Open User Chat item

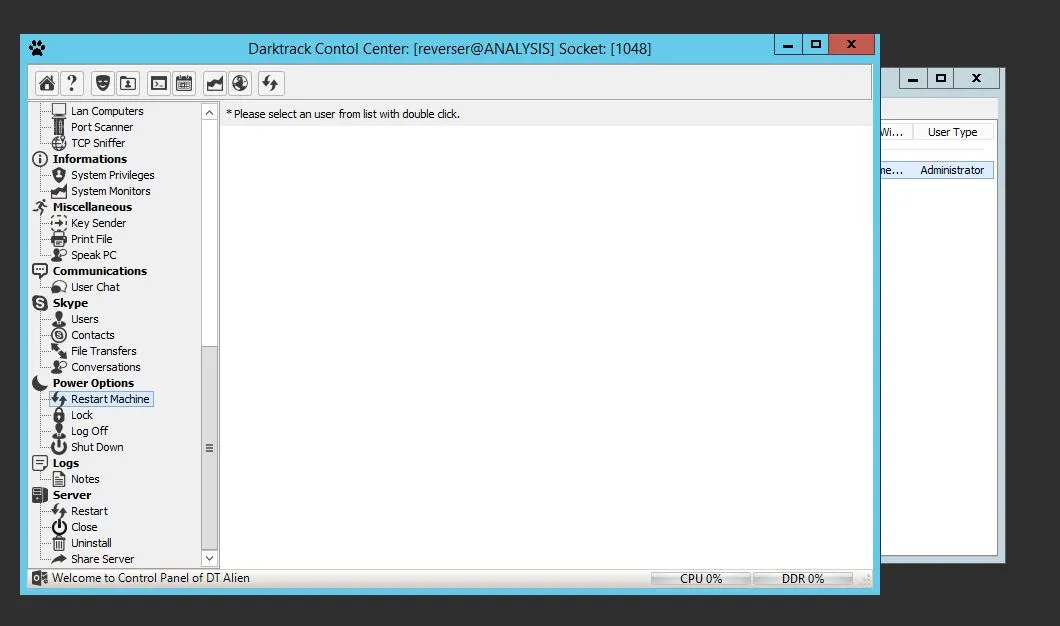[95, 287]
